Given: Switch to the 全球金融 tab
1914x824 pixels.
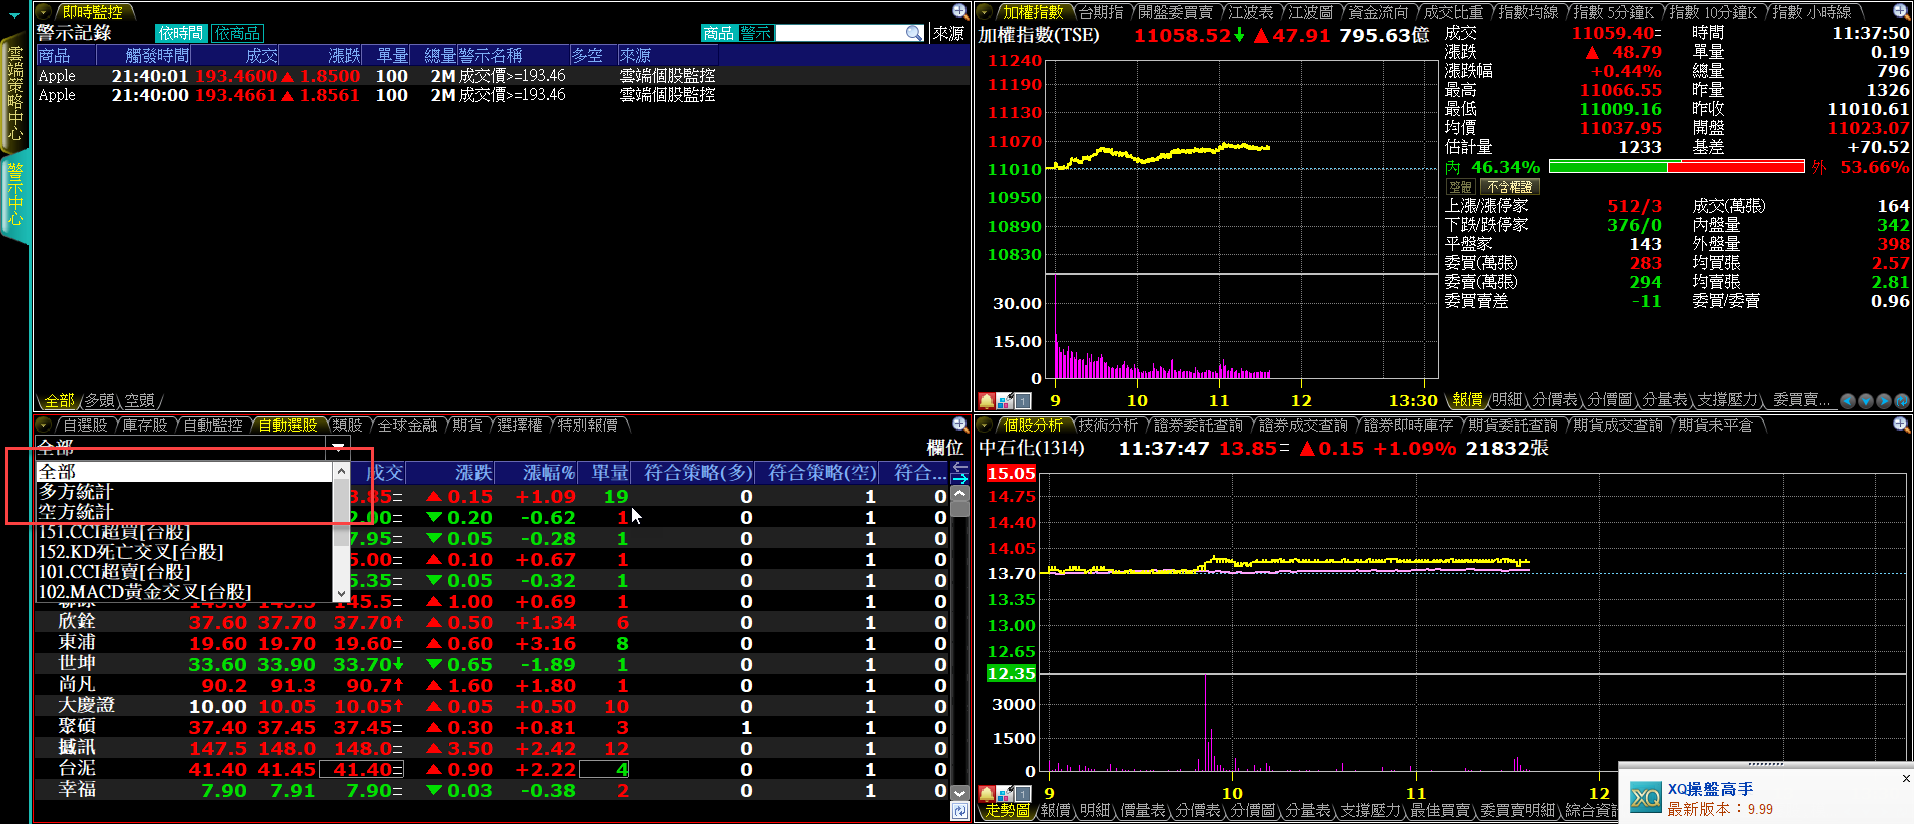Looking at the screenshot, I should pos(406,425).
